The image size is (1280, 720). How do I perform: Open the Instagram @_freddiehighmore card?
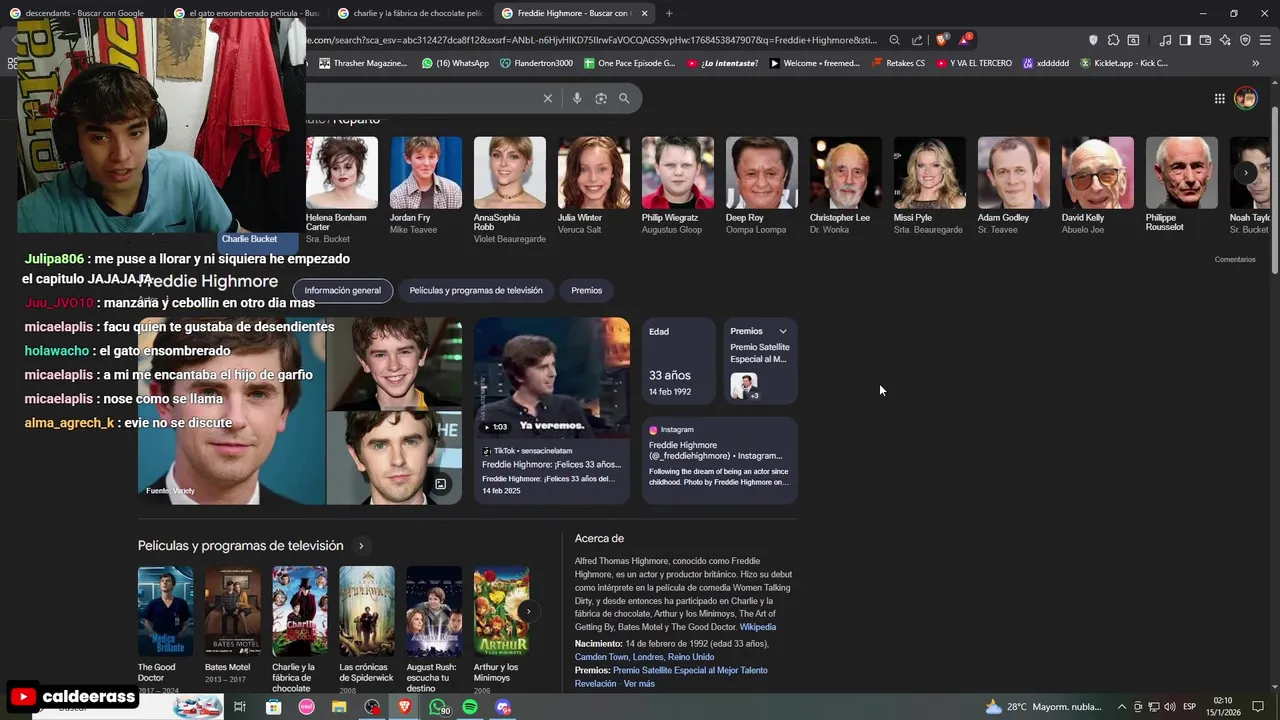click(720, 460)
